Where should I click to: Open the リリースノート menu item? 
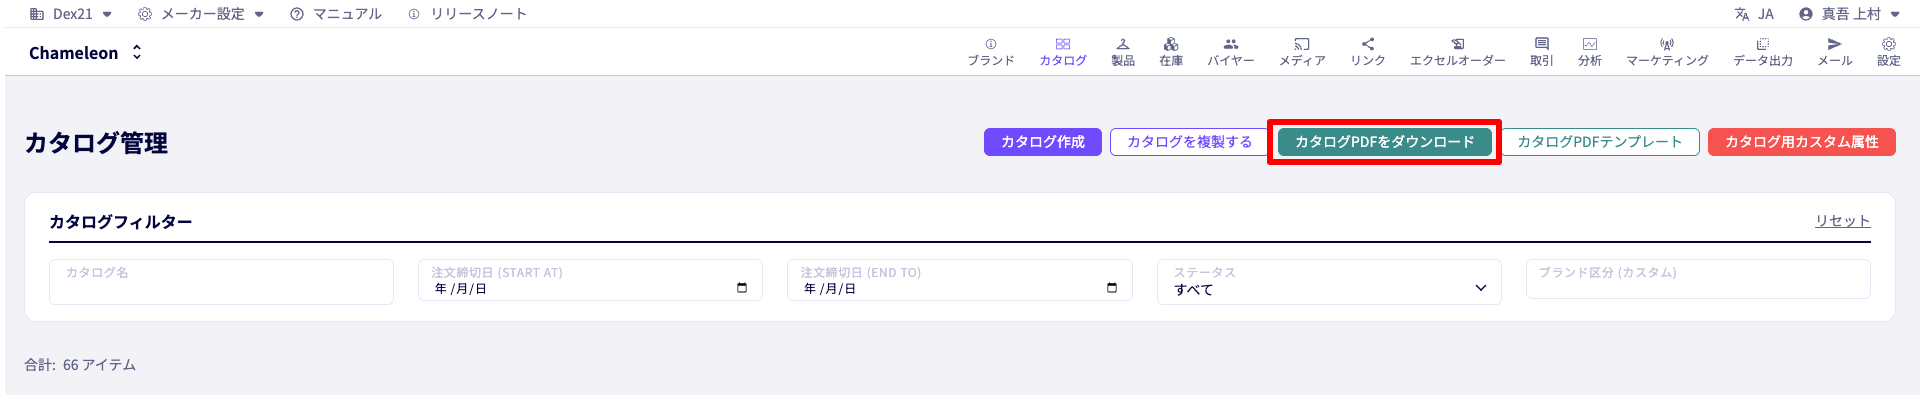(x=467, y=14)
